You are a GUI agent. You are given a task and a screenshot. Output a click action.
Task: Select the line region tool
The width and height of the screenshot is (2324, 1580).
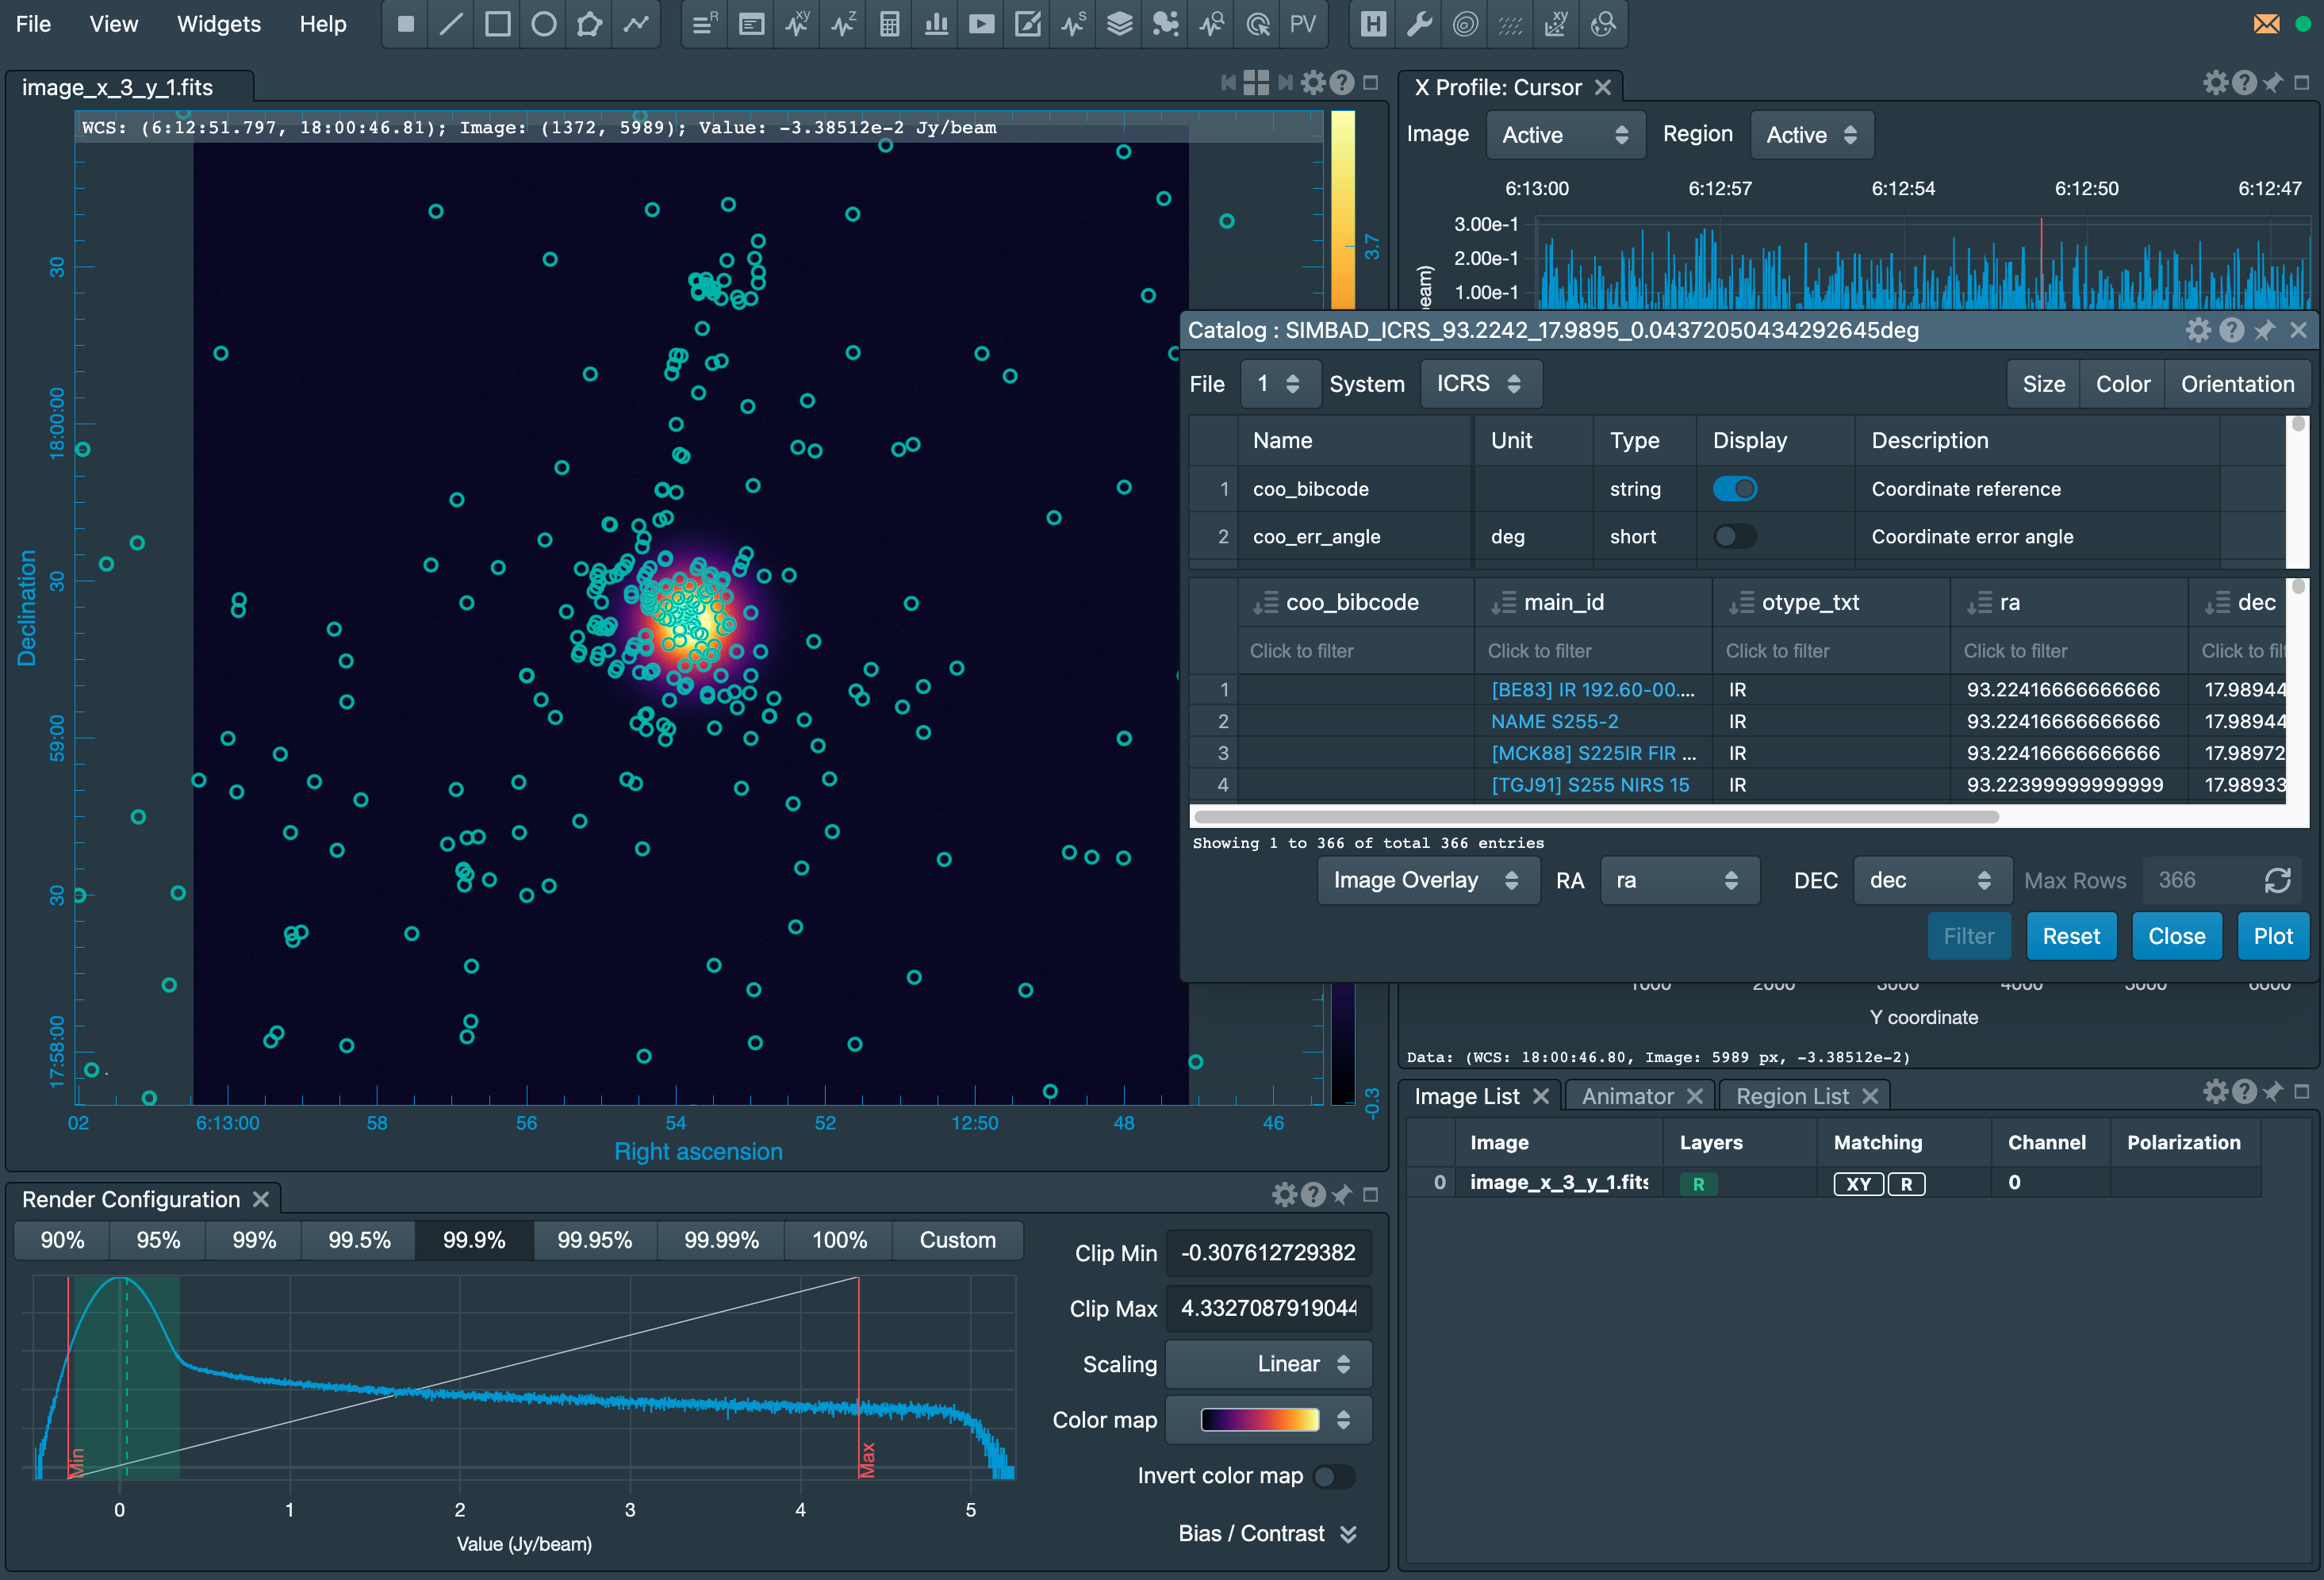coord(451,24)
